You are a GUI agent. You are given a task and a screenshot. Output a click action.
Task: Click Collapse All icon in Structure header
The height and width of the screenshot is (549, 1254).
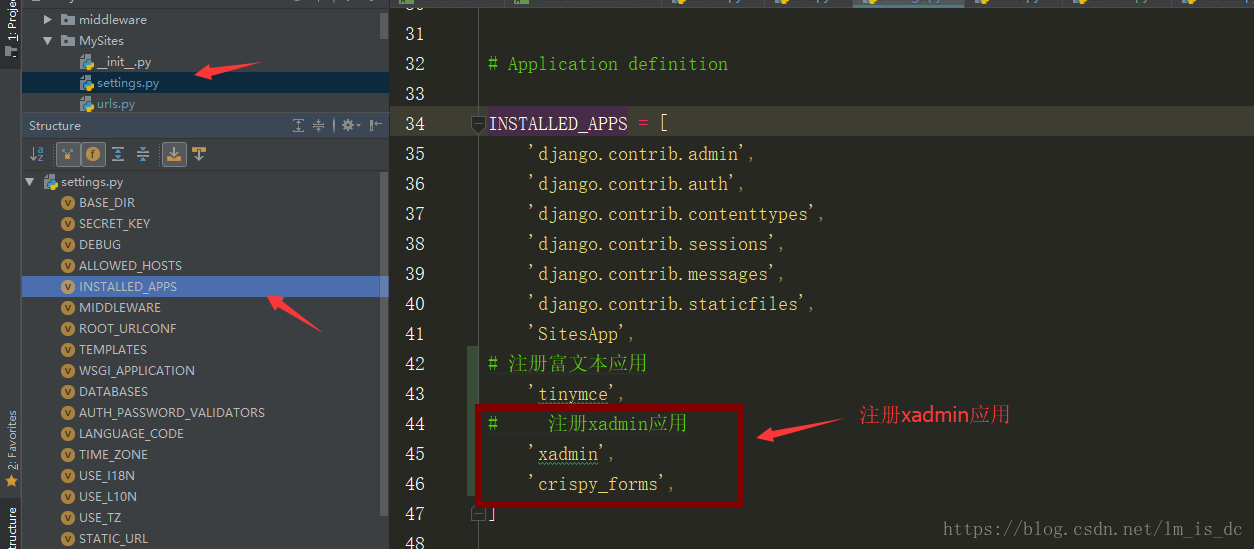coord(319,125)
